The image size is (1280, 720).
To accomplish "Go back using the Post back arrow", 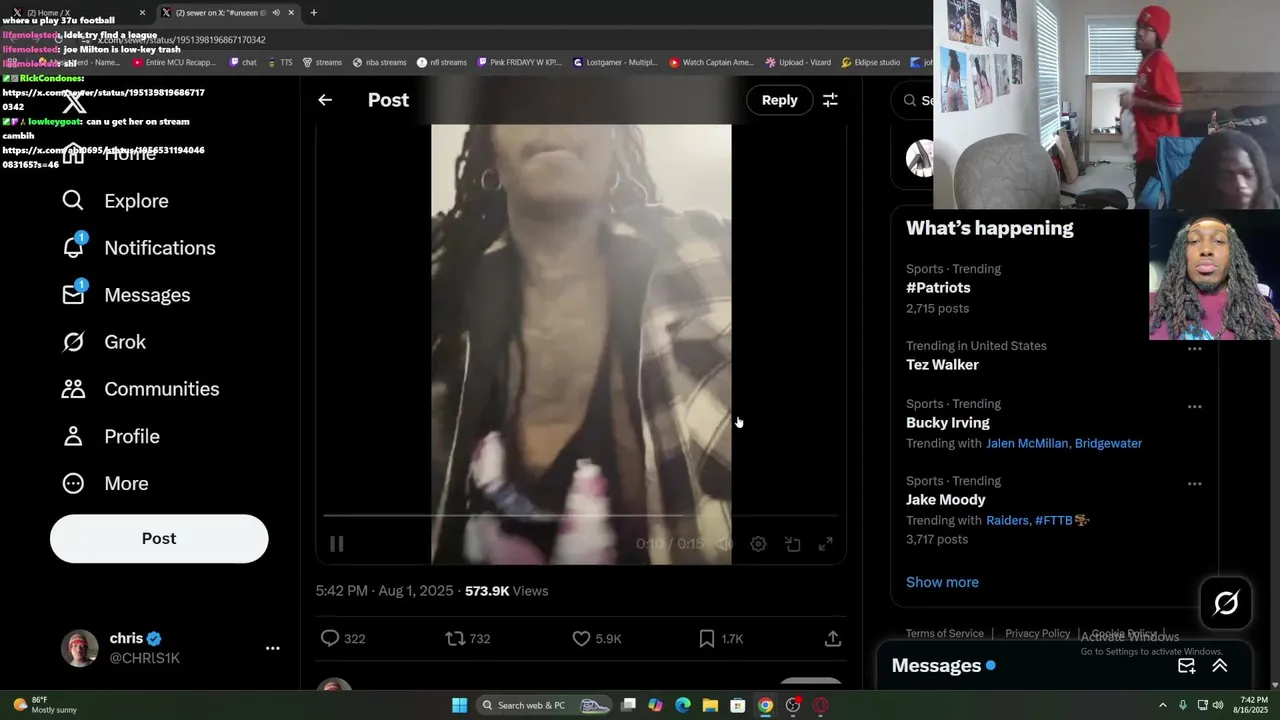I will [325, 100].
